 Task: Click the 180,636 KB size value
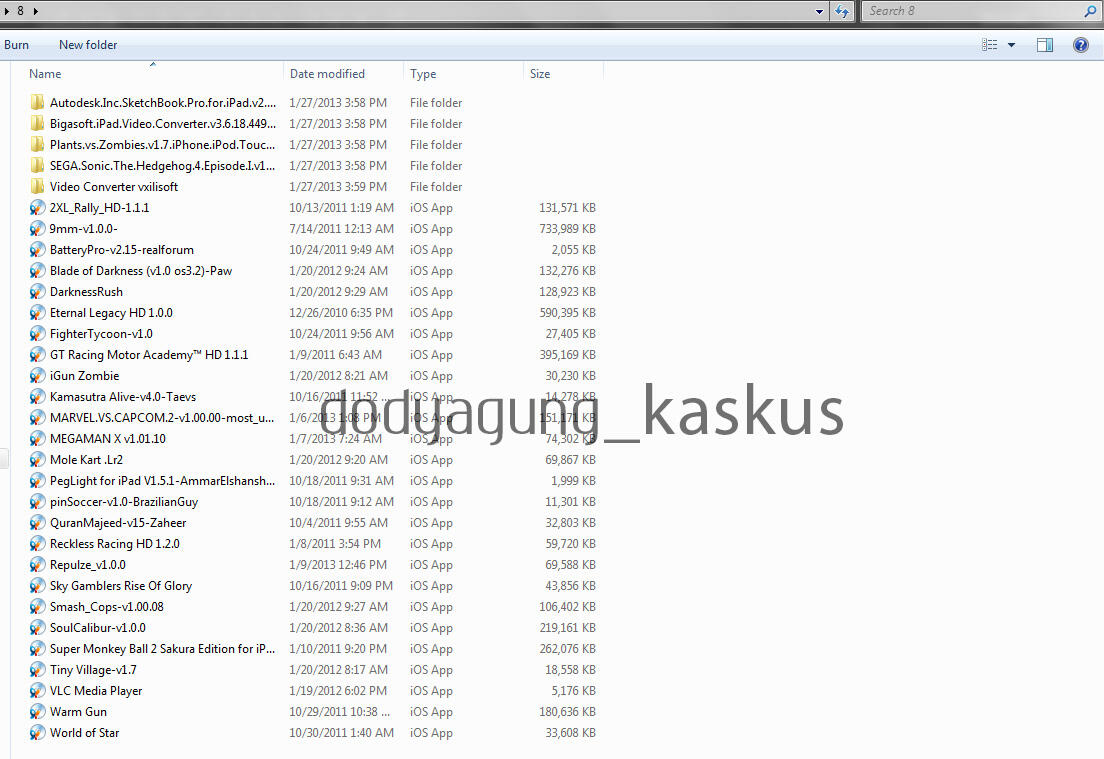click(x=567, y=712)
